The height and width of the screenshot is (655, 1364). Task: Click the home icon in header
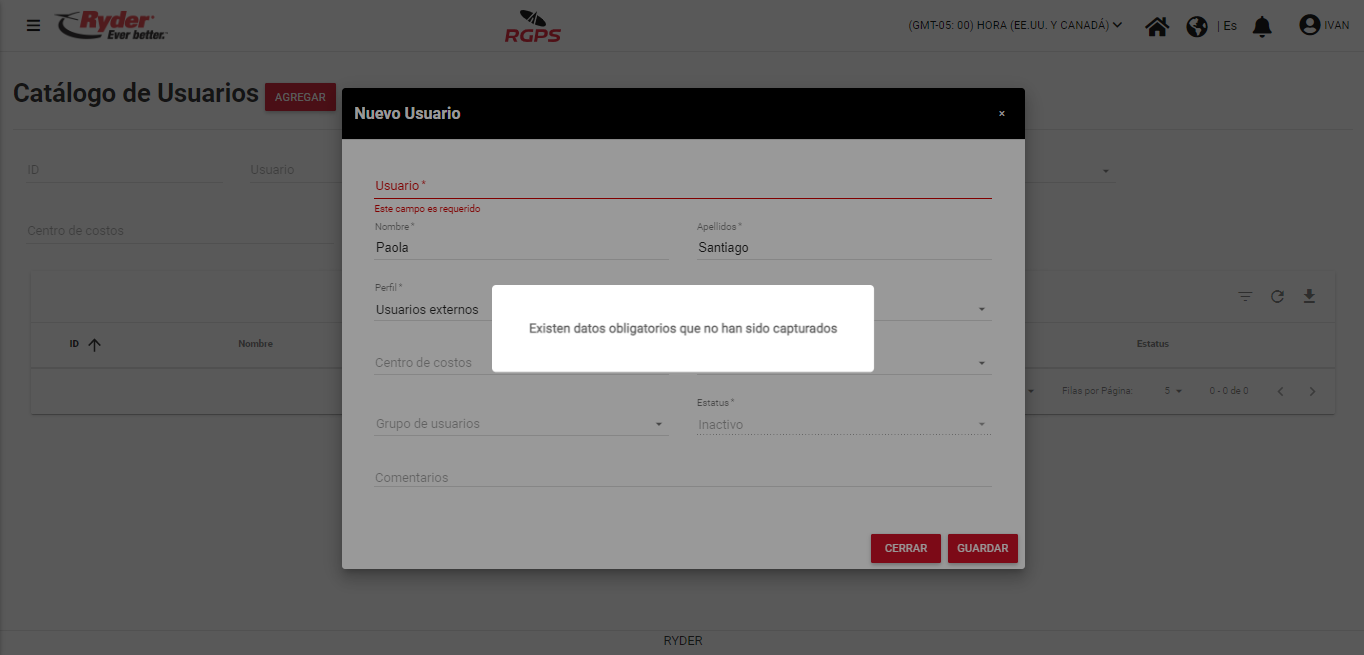coord(1157,26)
